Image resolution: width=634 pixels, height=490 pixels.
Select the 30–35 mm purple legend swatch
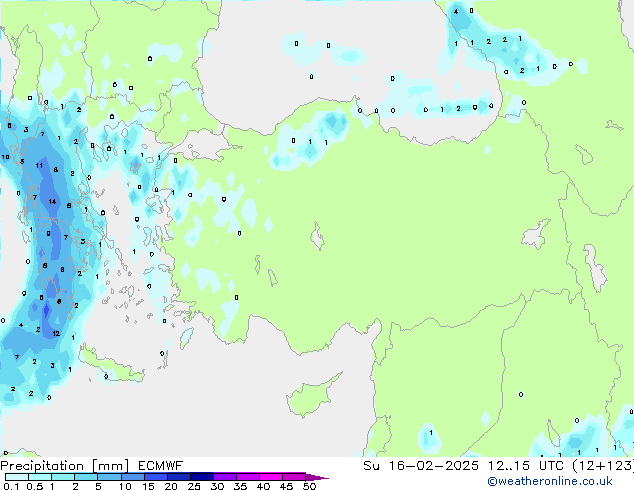tap(224, 477)
